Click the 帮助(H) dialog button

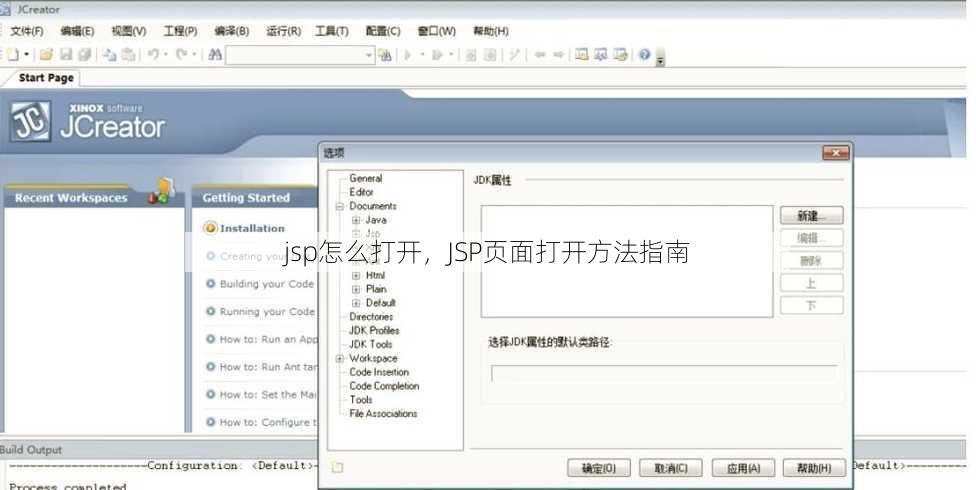click(x=815, y=468)
